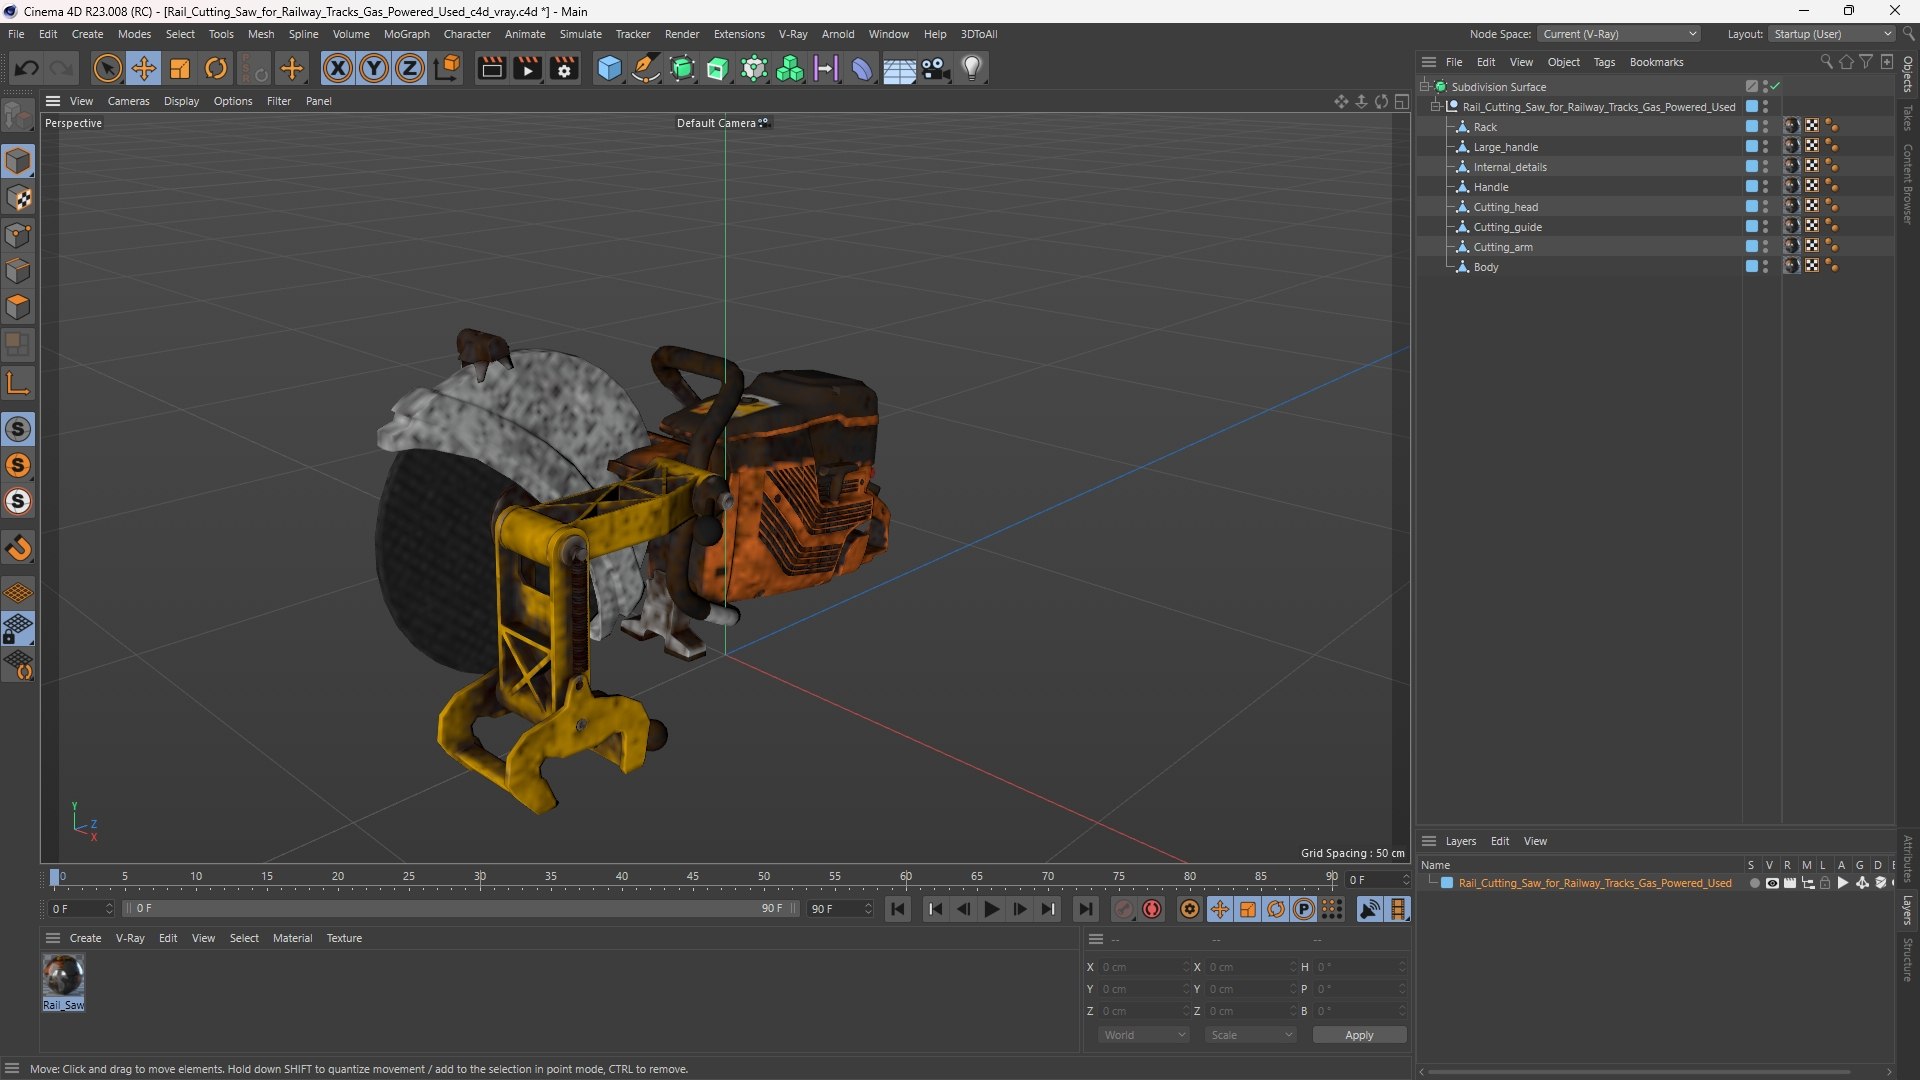Image resolution: width=1920 pixels, height=1080 pixels.
Task: Open the Objects panel Tags menu
Action: coord(1604,62)
